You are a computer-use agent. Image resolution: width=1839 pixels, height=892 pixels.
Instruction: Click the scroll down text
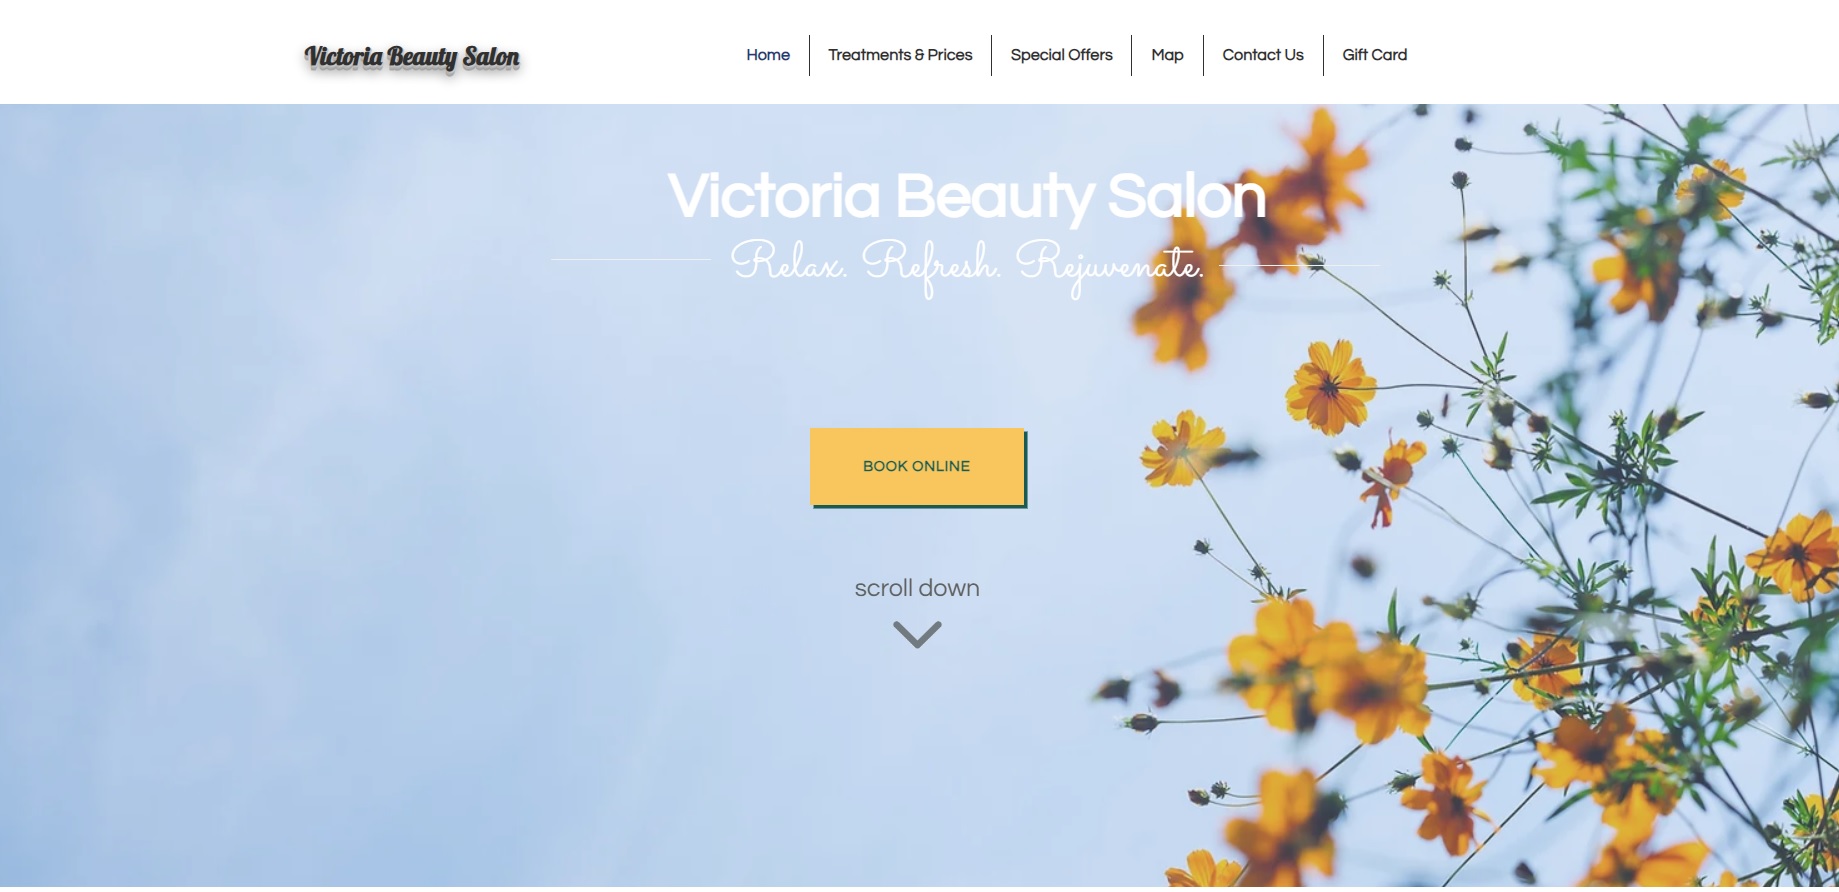[917, 588]
